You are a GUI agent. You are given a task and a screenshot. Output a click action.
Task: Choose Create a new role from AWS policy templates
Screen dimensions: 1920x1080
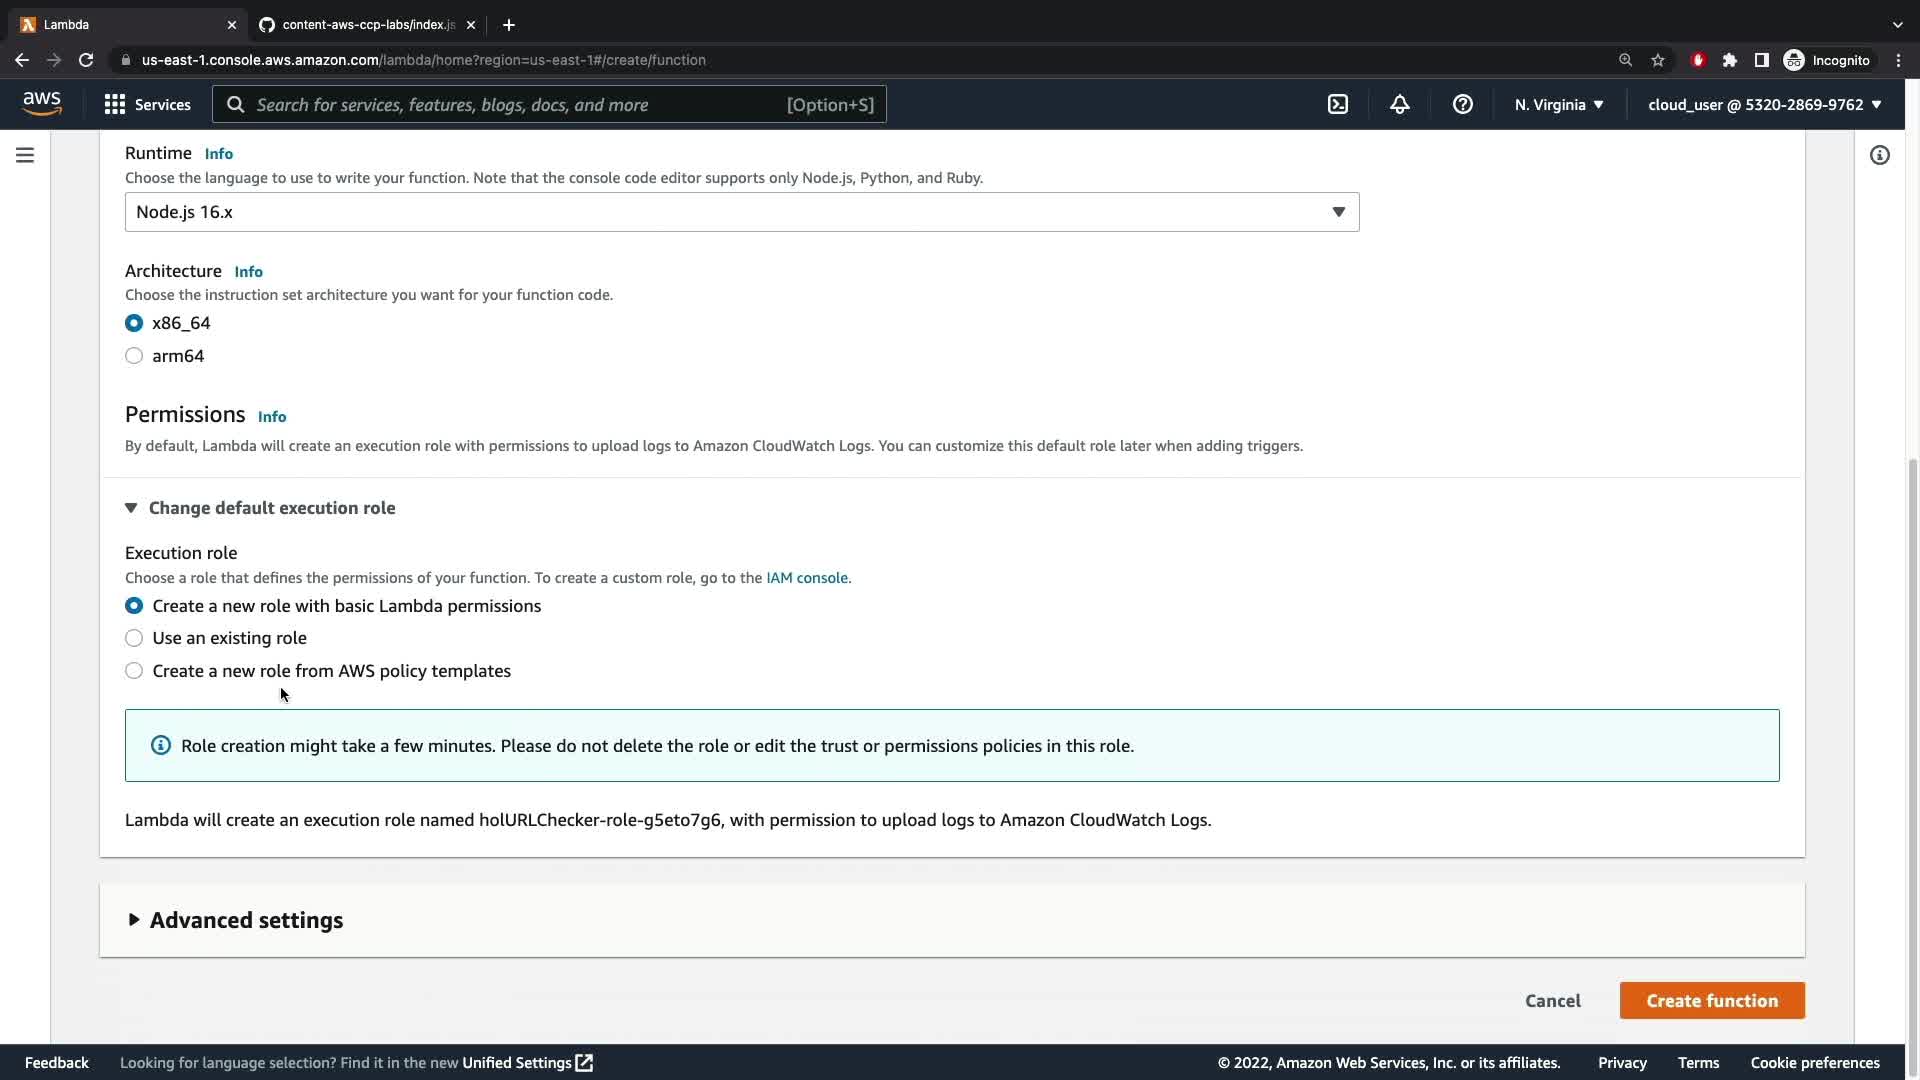[x=134, y=671]
